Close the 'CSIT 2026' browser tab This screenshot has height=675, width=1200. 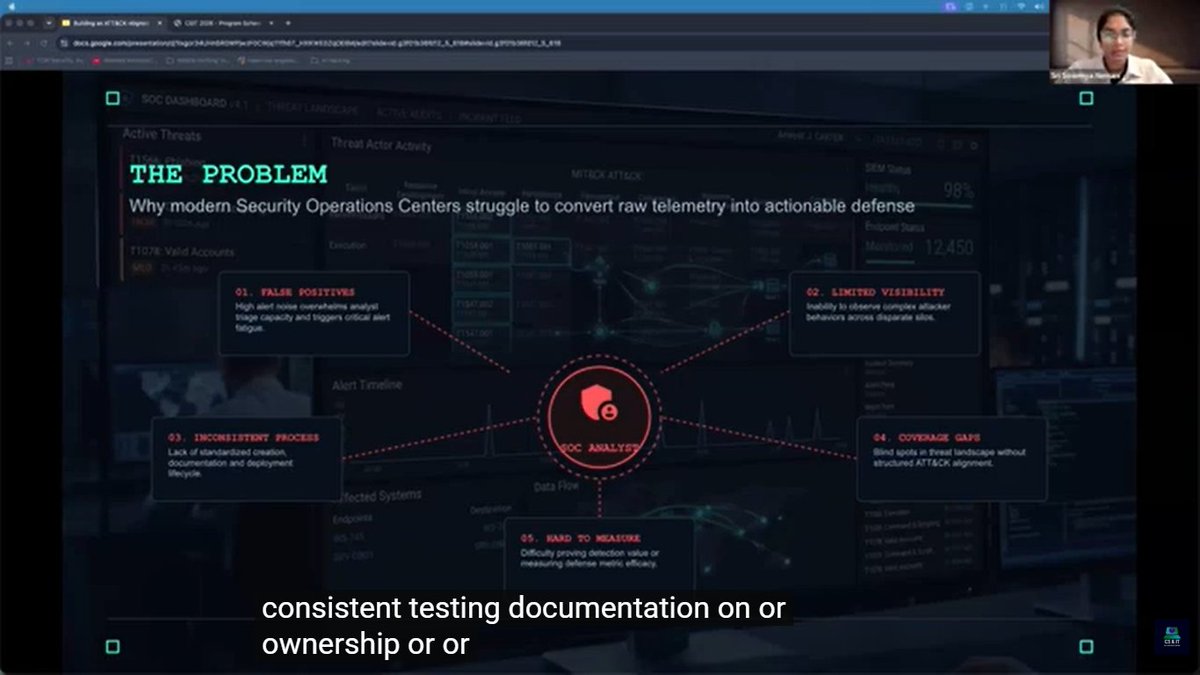pos(271,22)
